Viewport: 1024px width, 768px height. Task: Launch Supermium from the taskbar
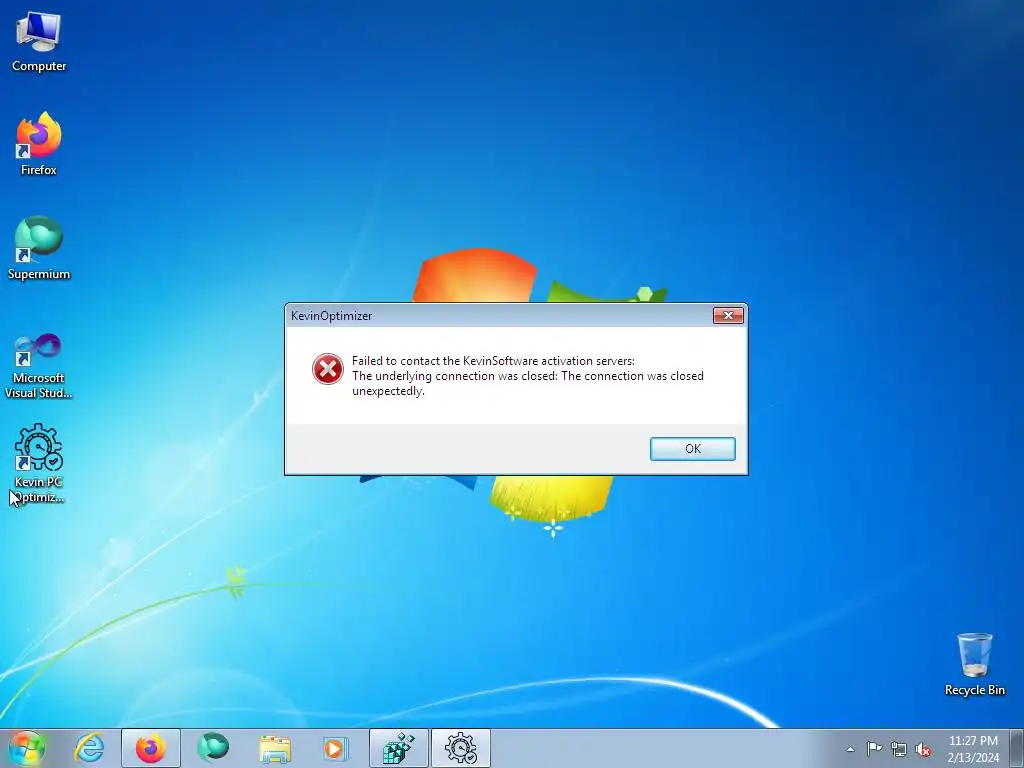[213, 748]
